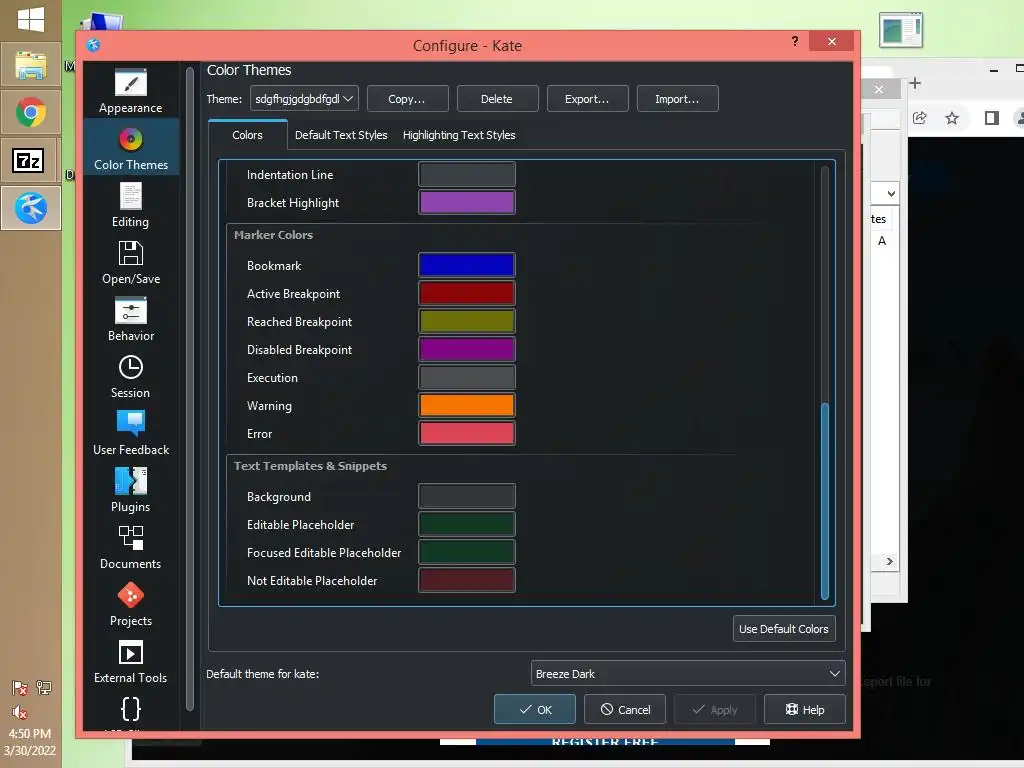The height and width of the screenshot is (768, 1024).
Task: Click the share icon in browser toolbar
Action: [920, 118]
